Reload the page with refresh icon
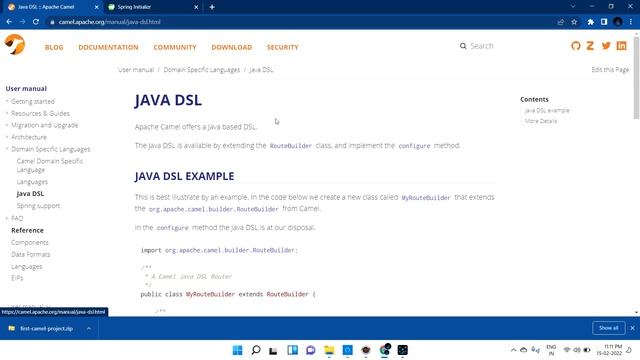640x360 pixels. pyautogui.click(x=36, y=22)
